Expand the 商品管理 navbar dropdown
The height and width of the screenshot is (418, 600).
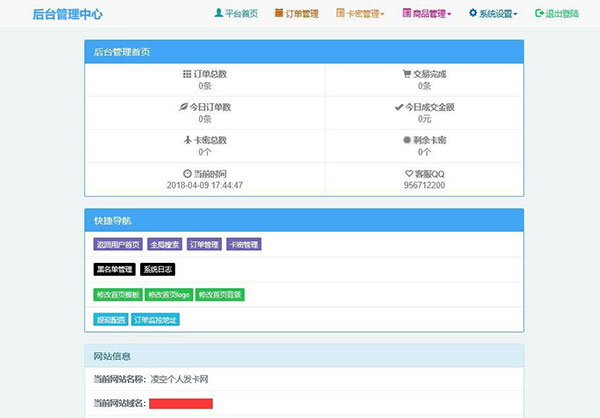(x=427, y=13)
